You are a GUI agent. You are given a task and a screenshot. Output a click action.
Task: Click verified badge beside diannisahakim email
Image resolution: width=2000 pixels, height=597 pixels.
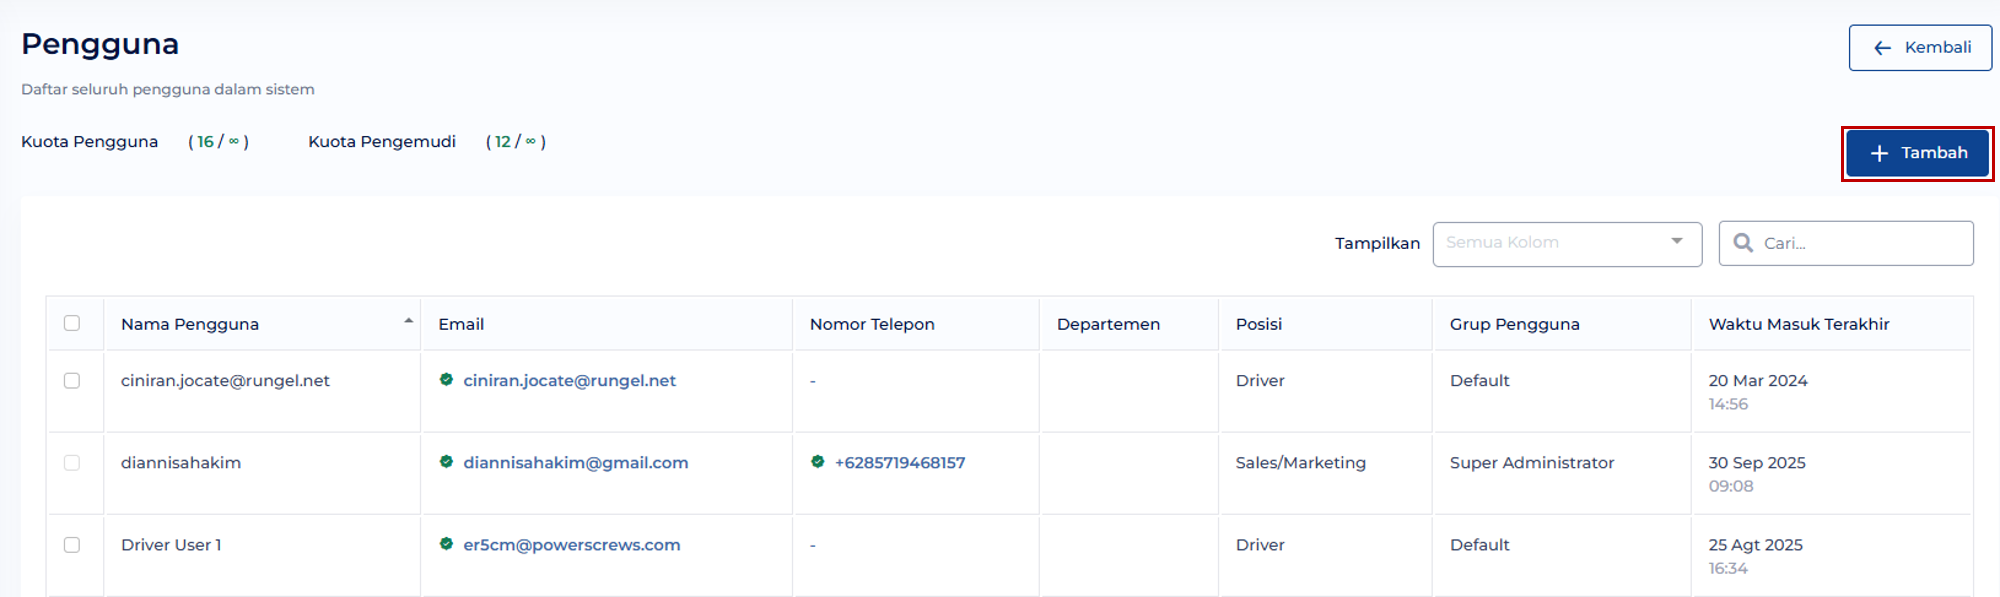[x=447, y=462]
